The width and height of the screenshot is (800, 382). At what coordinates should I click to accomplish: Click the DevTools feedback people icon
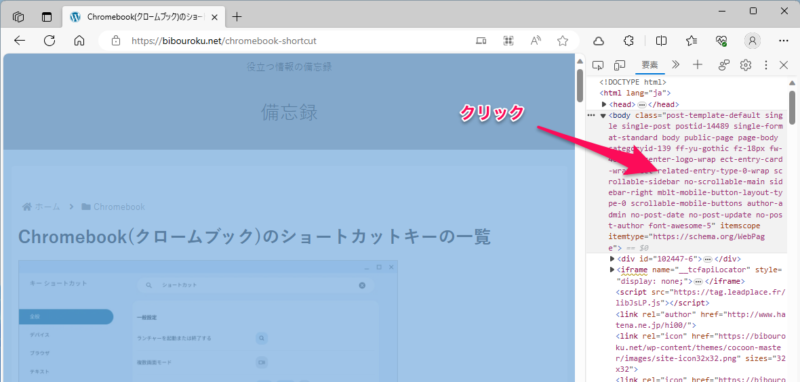coord(724,65)
